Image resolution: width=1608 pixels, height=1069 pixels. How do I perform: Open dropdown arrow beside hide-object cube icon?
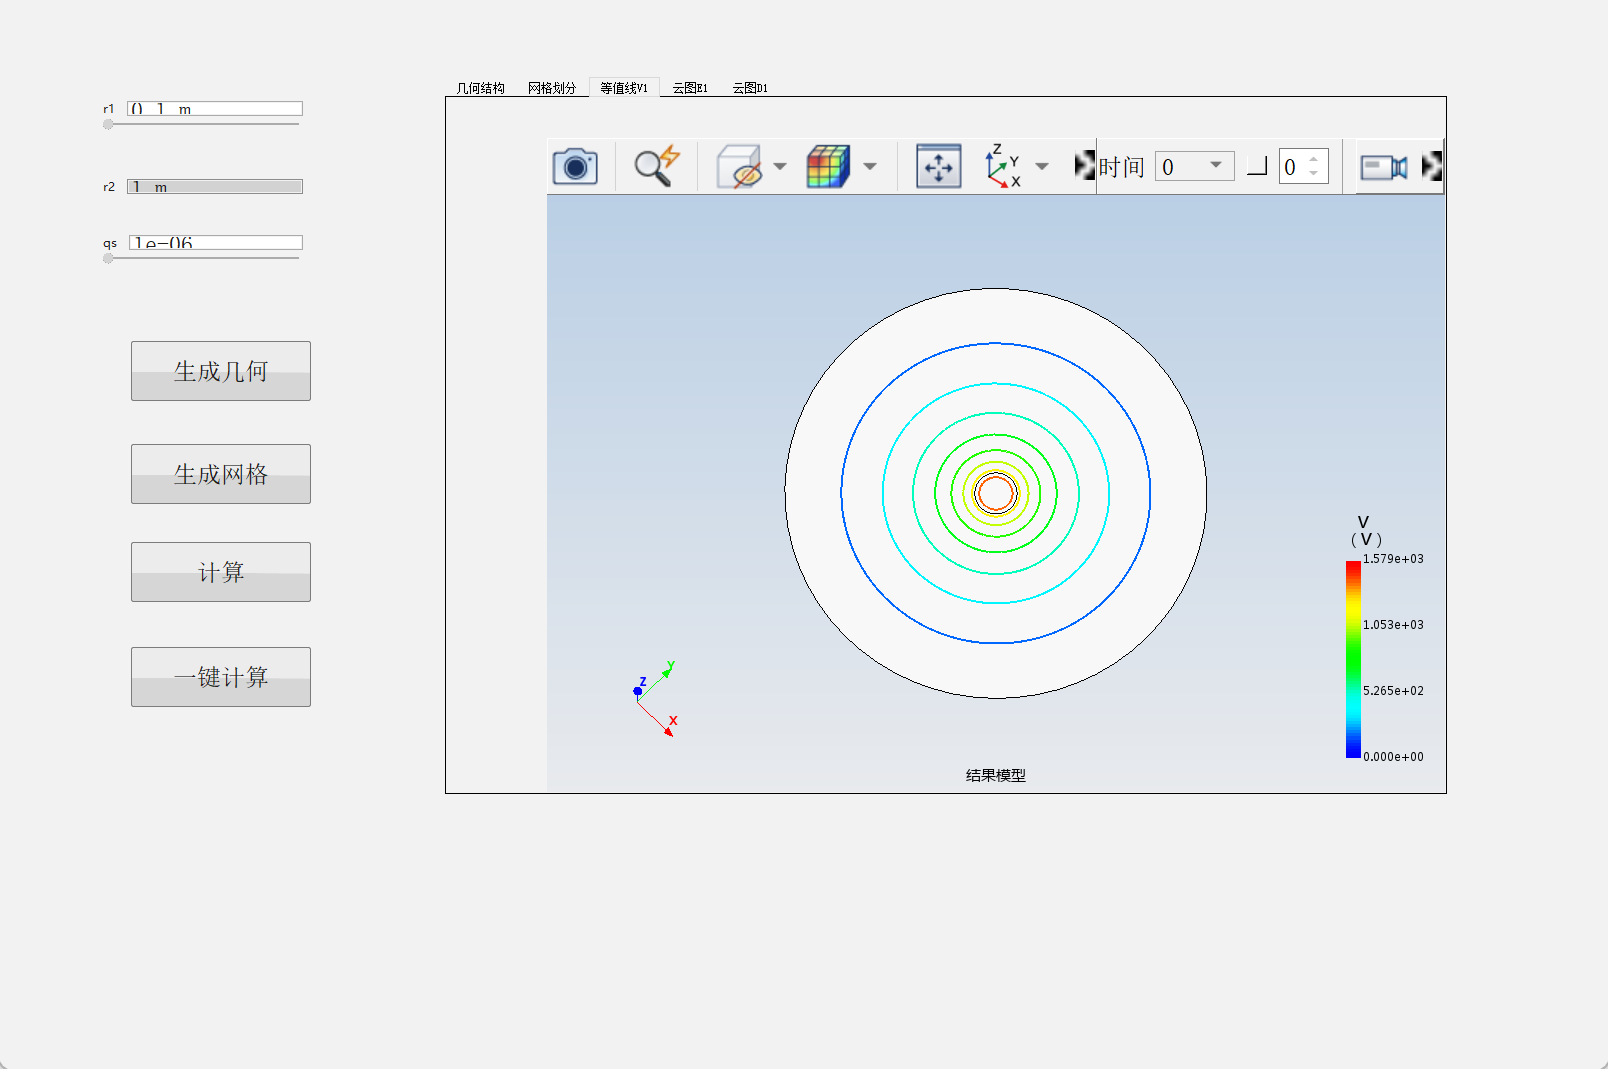[x=780, y=166]
